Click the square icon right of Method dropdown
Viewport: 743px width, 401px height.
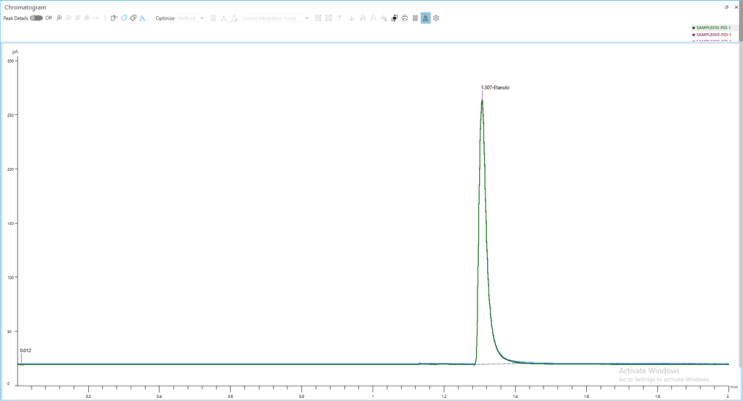213,18
